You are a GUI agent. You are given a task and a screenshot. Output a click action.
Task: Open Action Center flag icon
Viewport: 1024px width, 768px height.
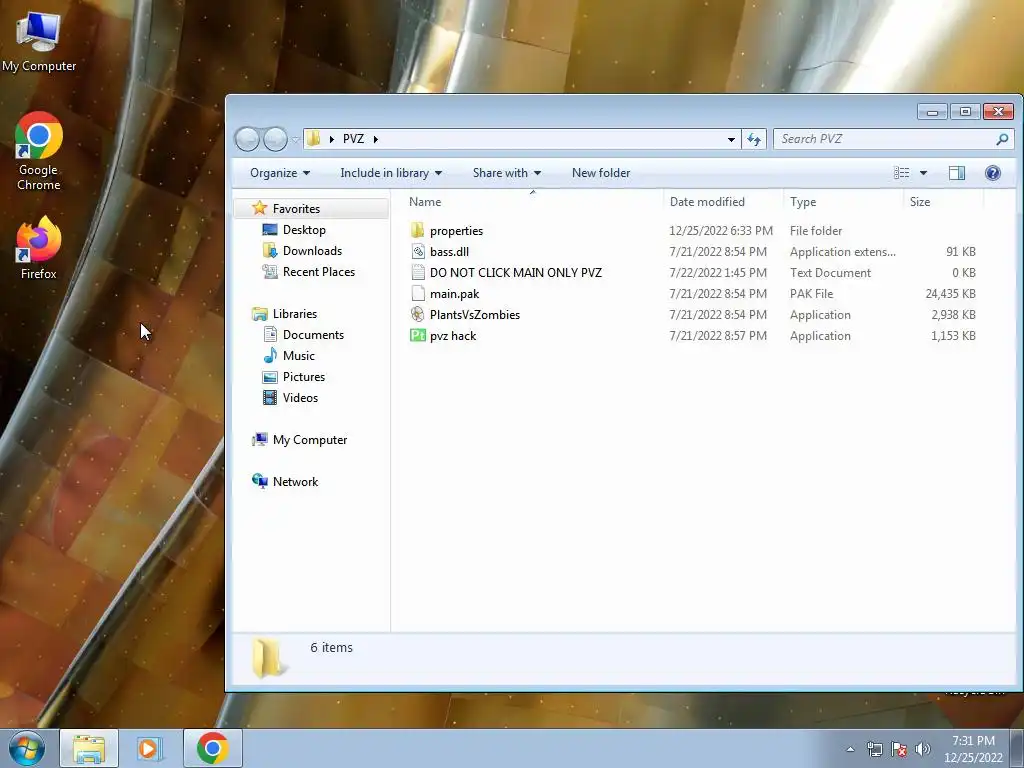[x=899, y=749]
